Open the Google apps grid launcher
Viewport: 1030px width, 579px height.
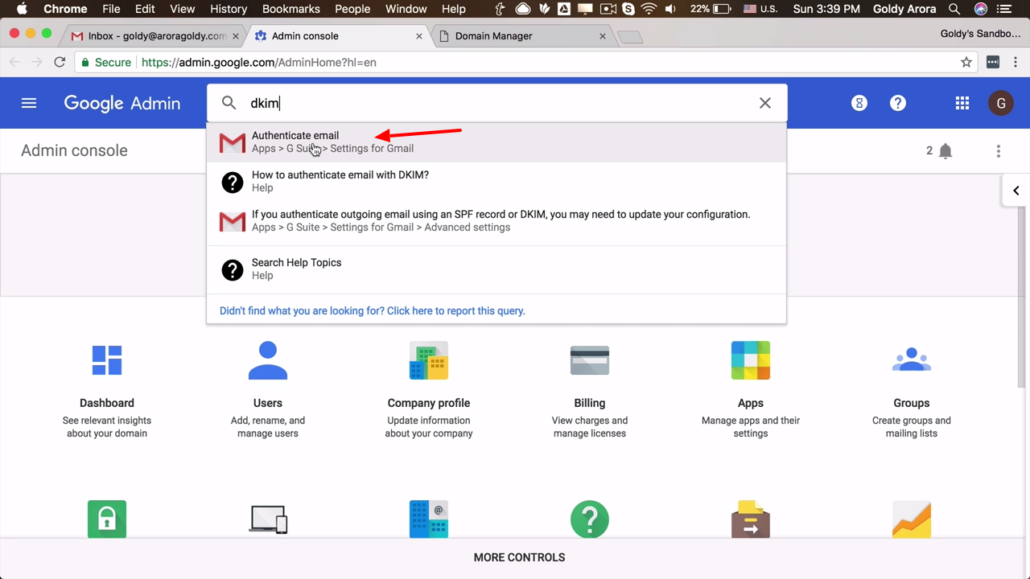[x=962, y=103]
